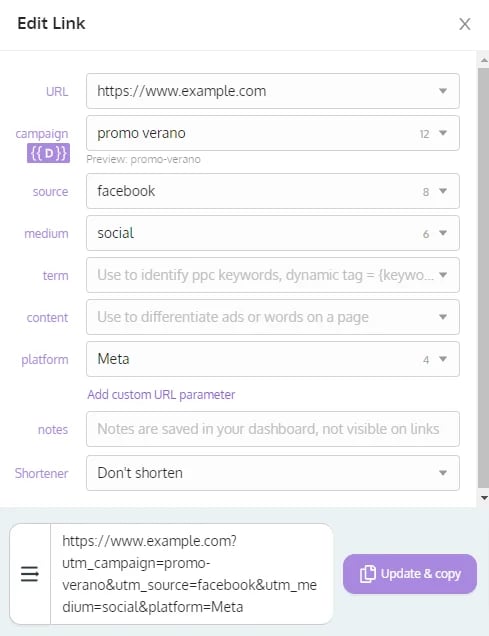The width and height of the screenshot is (489, 636).
Task: Focus the notes input field
Action: (272, 429)
